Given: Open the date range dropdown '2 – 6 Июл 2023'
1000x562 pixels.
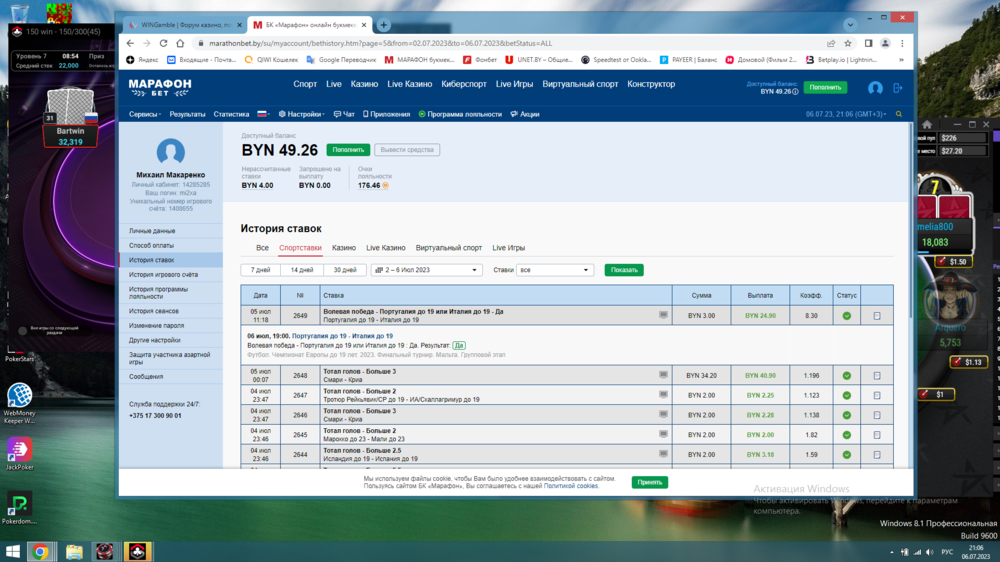Looking at the screenshot, I should 426,270.
